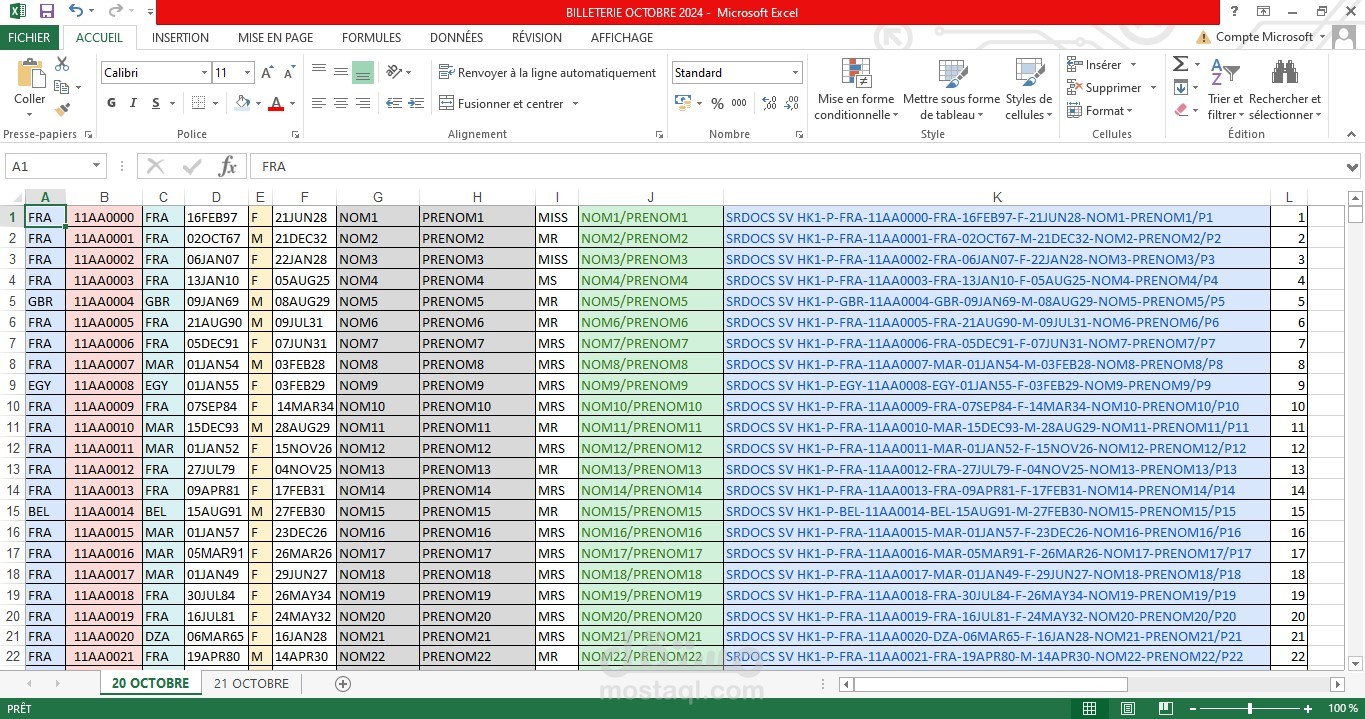Click Compte Microsoft account link

[x=1264, y=37]
